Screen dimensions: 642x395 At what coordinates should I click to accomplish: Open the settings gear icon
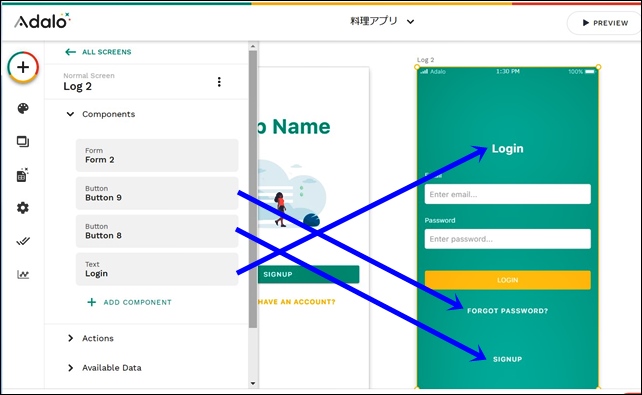click(x=23, y=208)
